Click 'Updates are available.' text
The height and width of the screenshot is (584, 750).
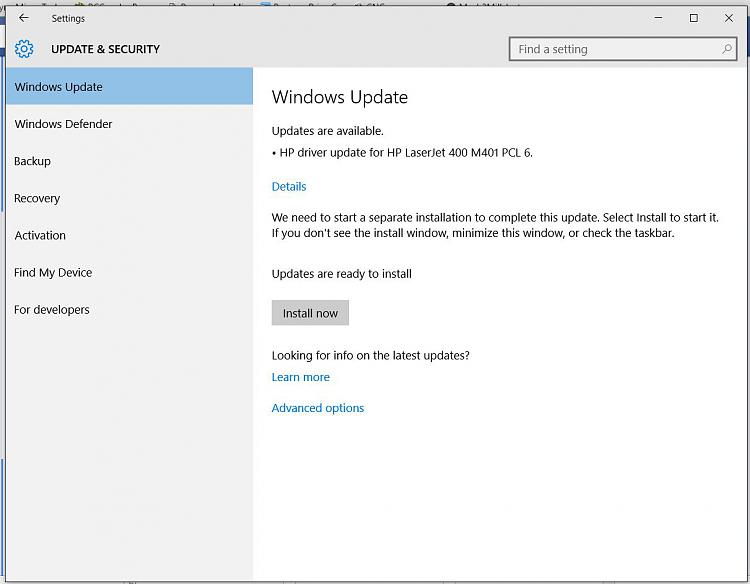coord(328,131)
